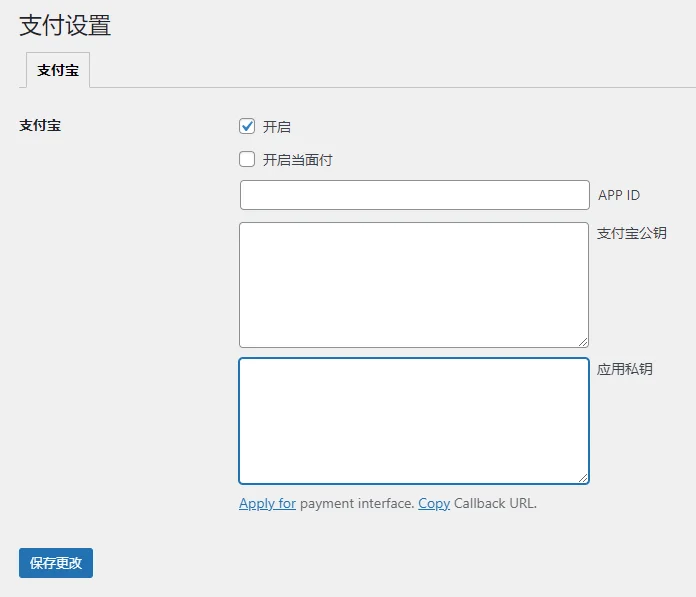This screenshot has width=696, height=597.
Task: Click the bold 支付宝 section label
Action: tap(40, 127)
